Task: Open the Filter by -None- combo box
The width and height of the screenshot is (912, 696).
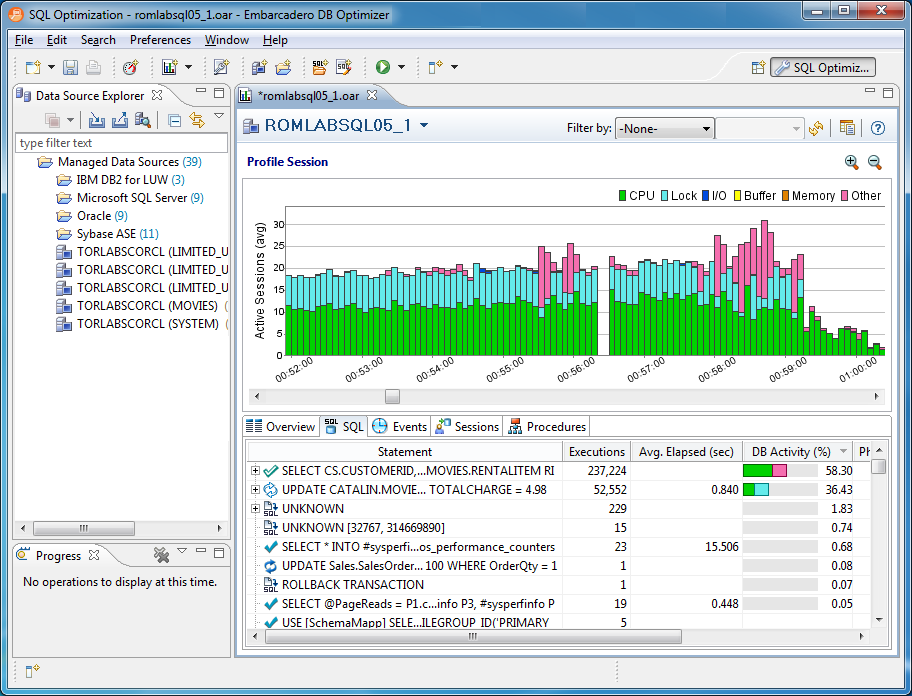Action: point(664,129)
